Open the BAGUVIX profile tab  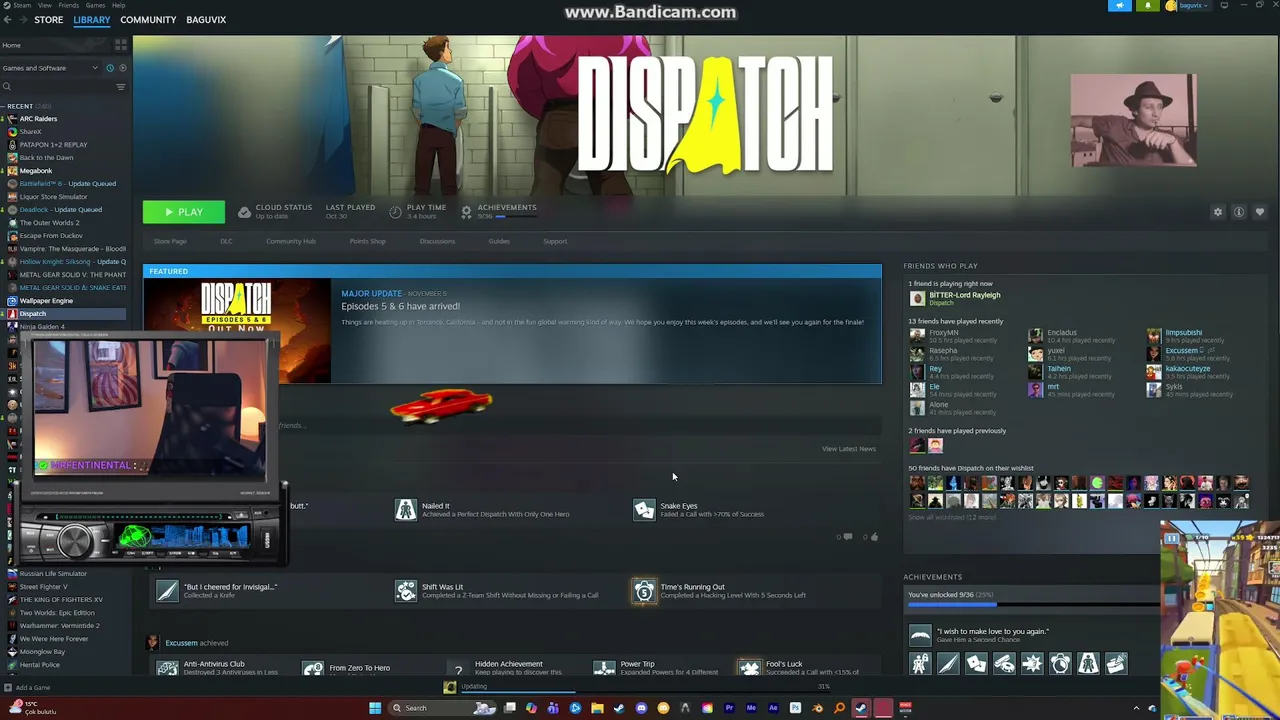coord(206,19)
